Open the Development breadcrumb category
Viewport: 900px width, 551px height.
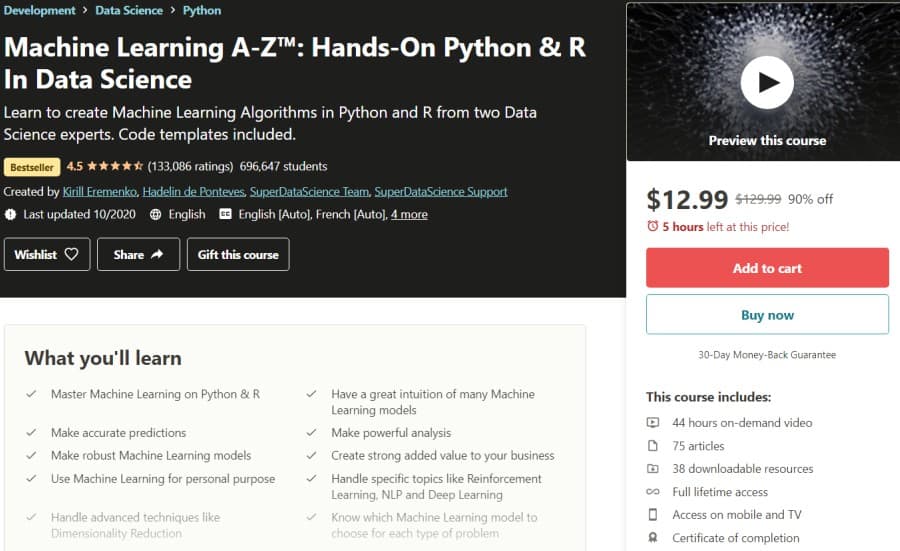(x=40, y=10)
